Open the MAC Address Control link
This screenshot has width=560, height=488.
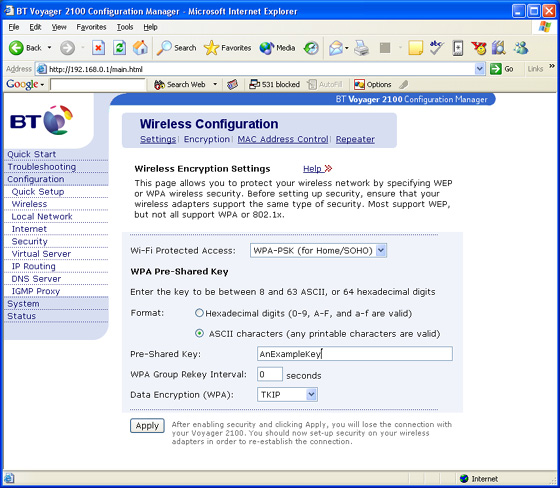pos(283,139)
